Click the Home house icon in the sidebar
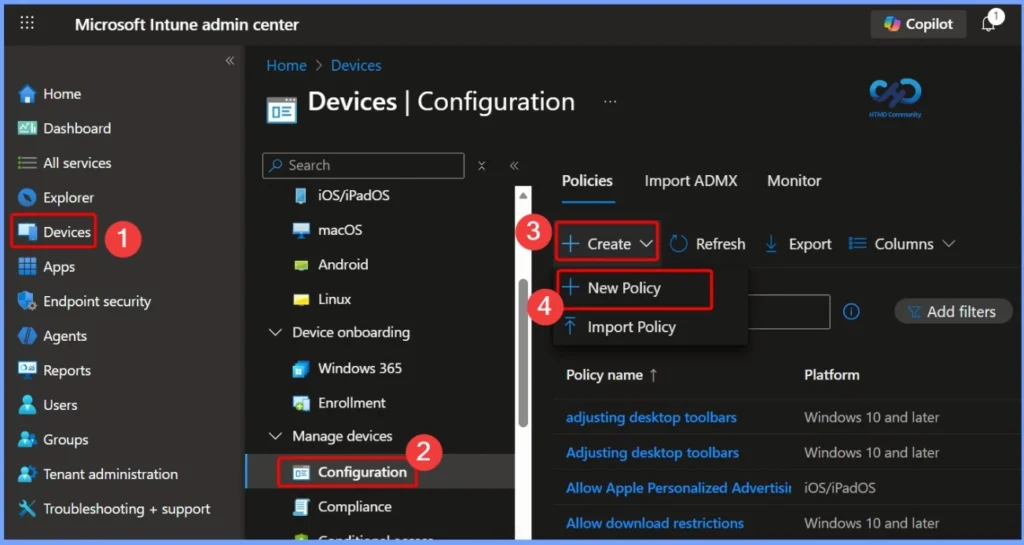 point(27,94)
